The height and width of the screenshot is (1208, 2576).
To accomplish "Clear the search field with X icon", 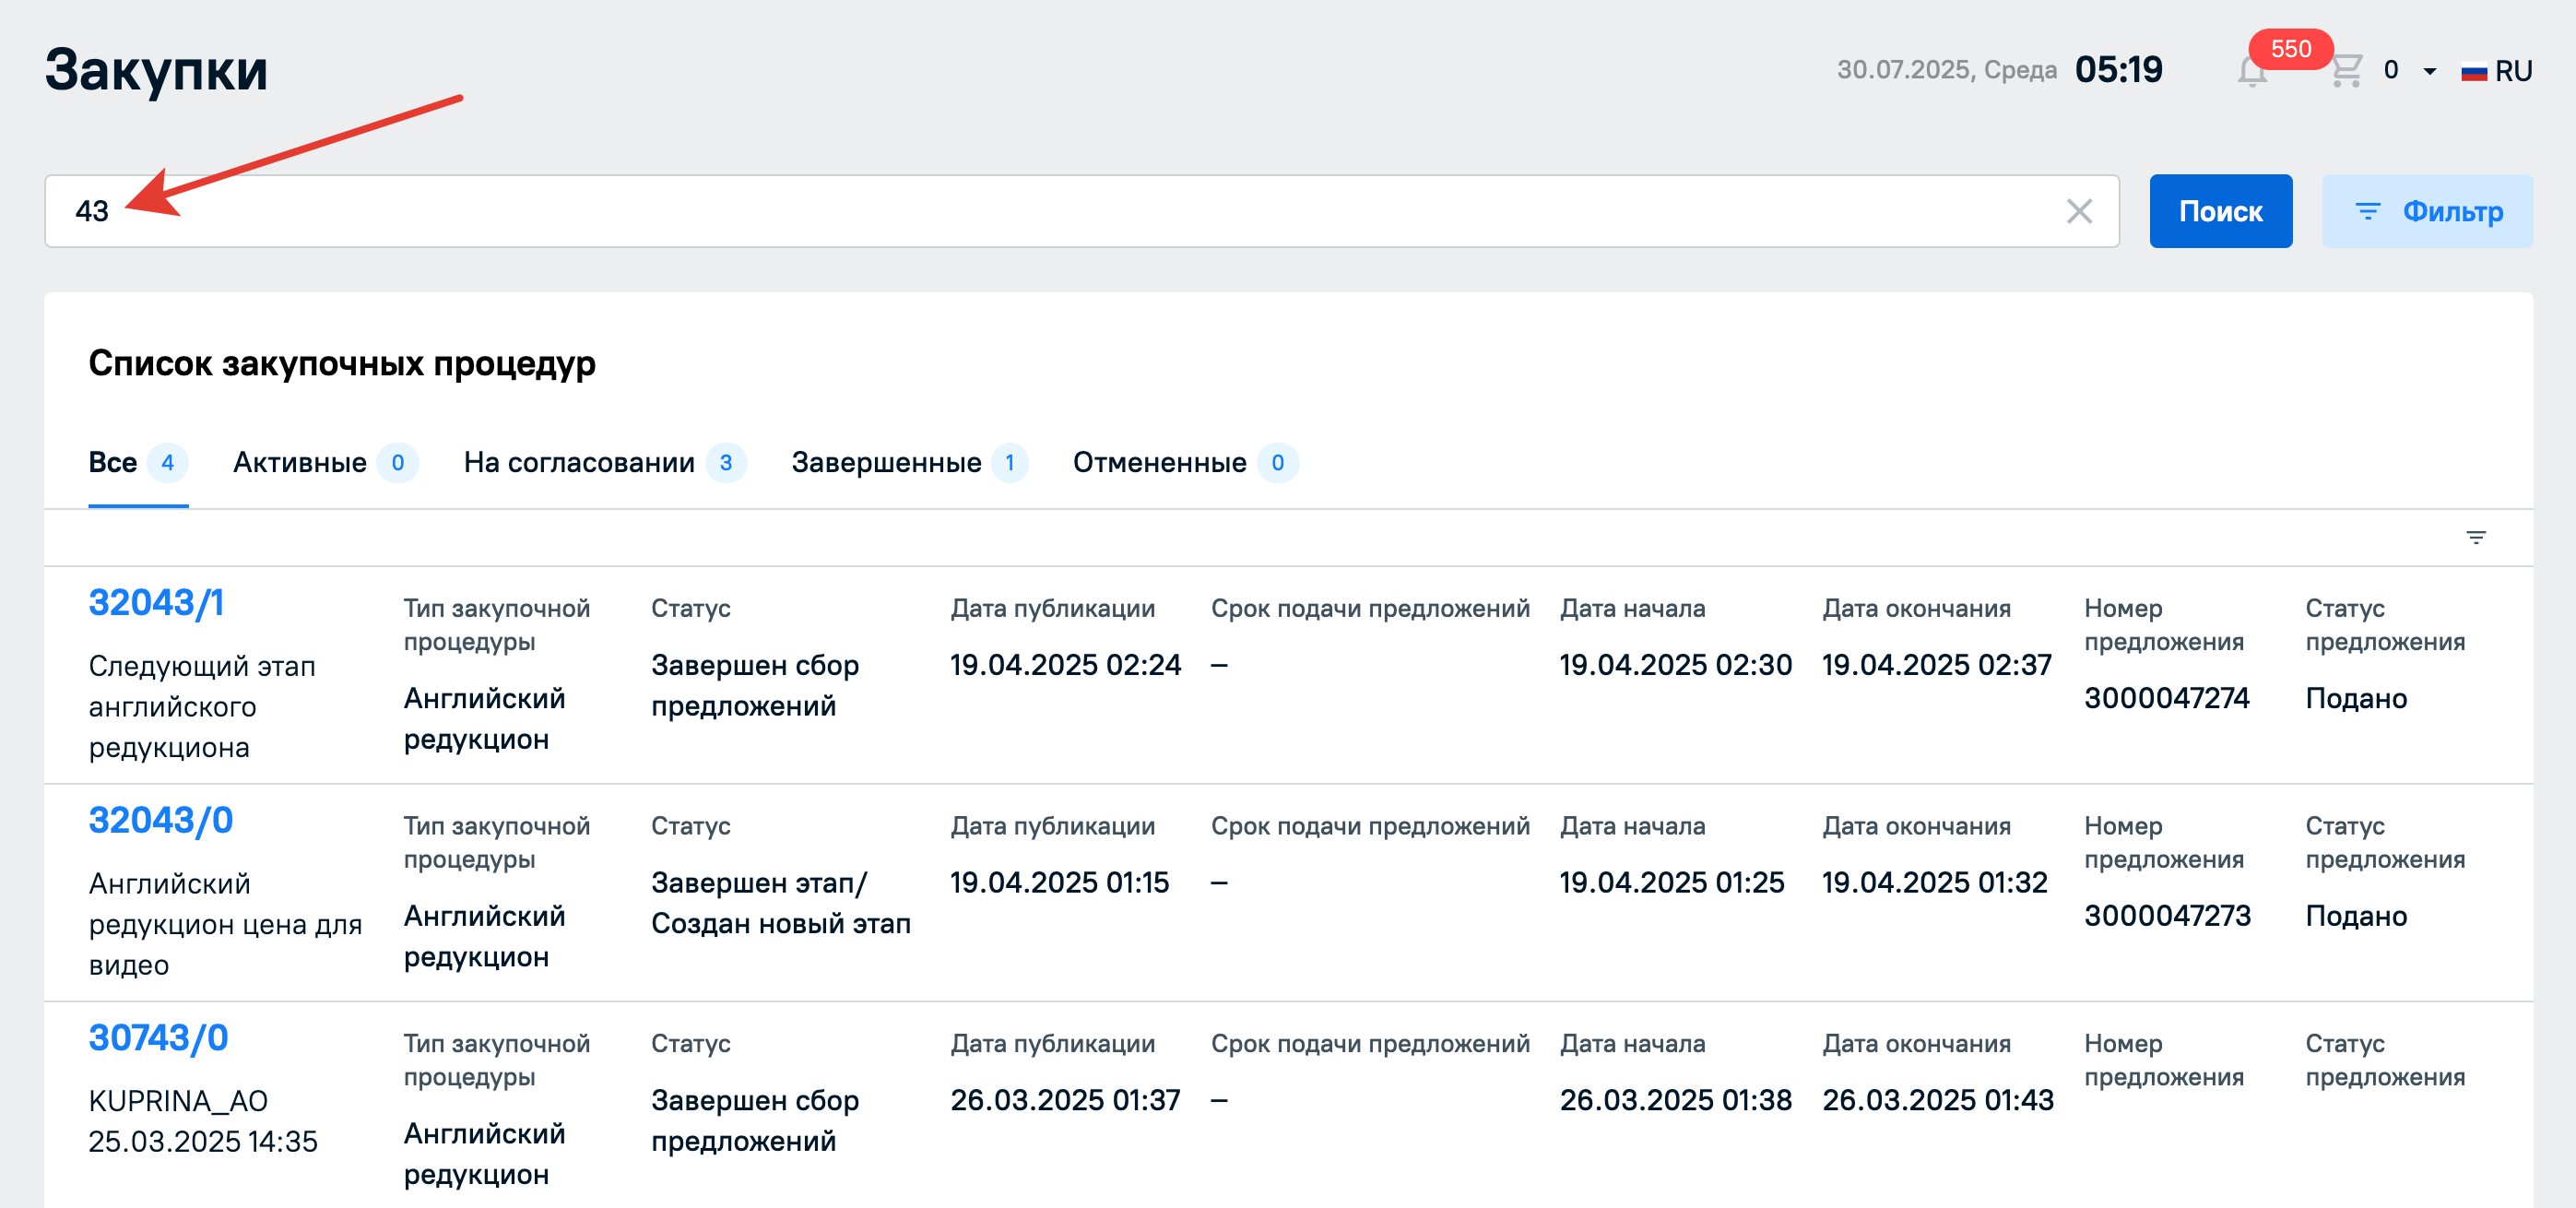I will click(2079, 211).
